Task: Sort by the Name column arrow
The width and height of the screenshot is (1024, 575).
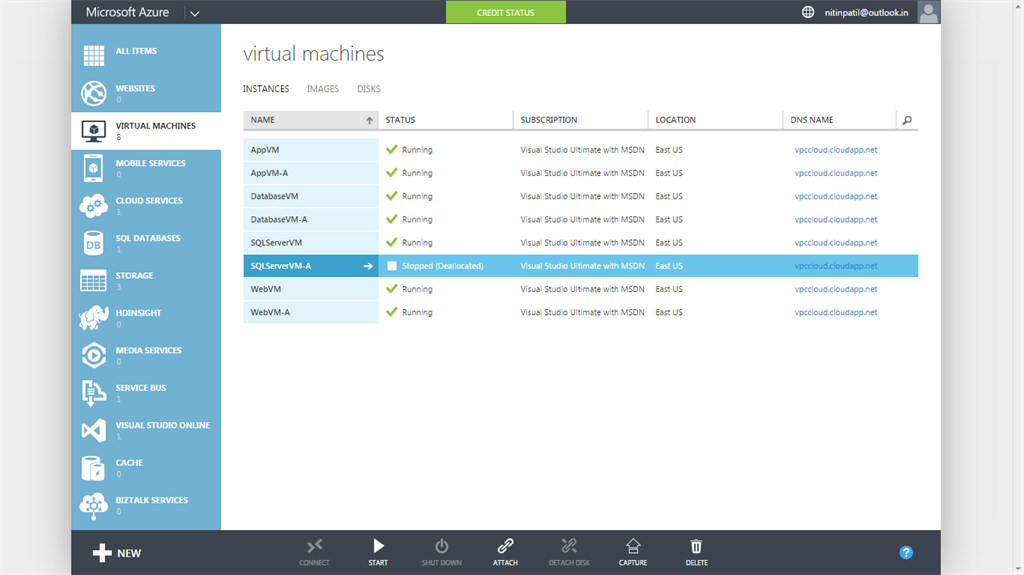Action: point(369,120)
